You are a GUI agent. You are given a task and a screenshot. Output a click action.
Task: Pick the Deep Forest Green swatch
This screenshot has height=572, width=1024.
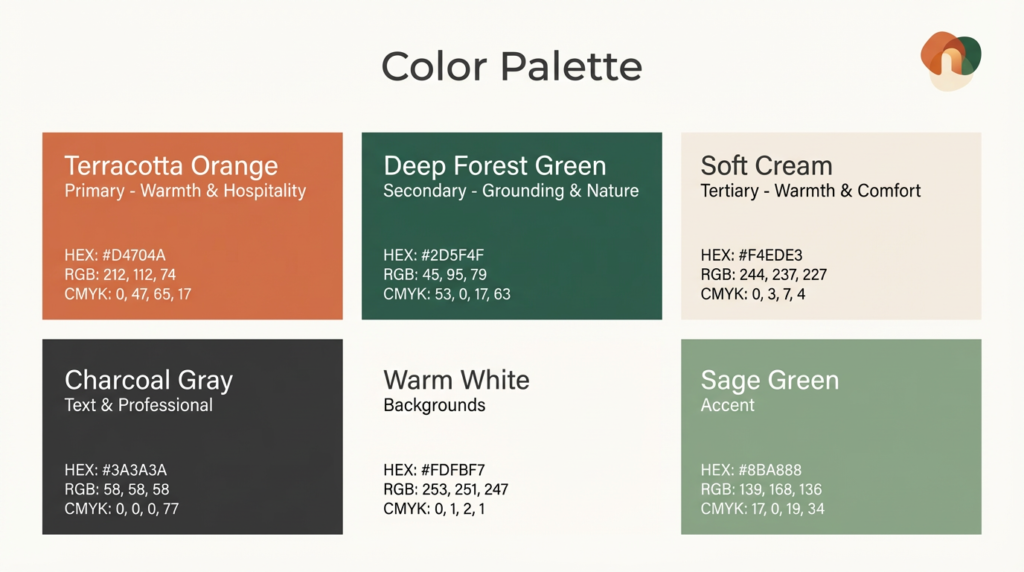point(511,225)
